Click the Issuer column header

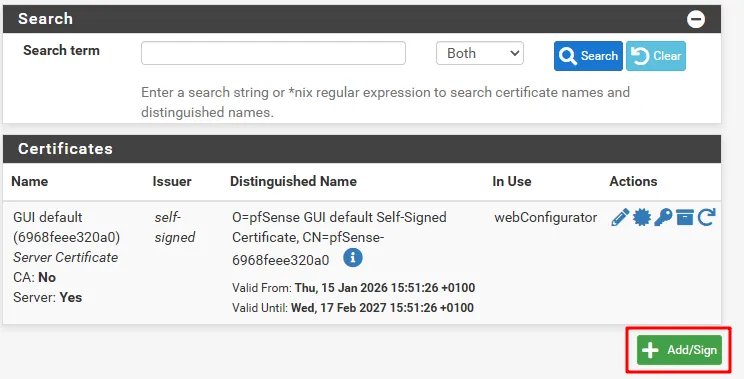click(172, 181)
